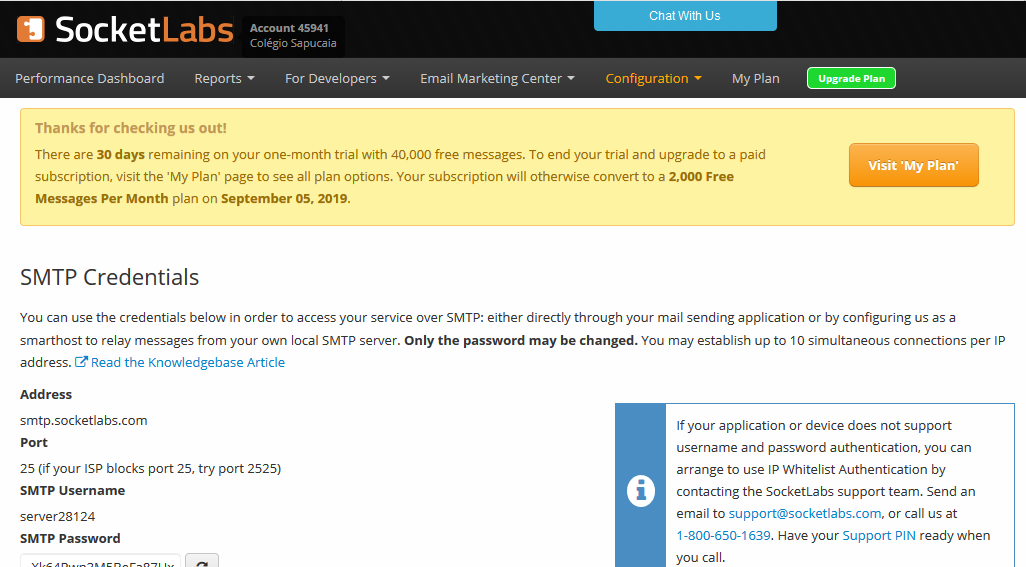Click the 1-800-650-1639 phone link
Image resolution: width=1026 pixels, height=567 pixels.
pyautogui.click(x=723, y=536)
